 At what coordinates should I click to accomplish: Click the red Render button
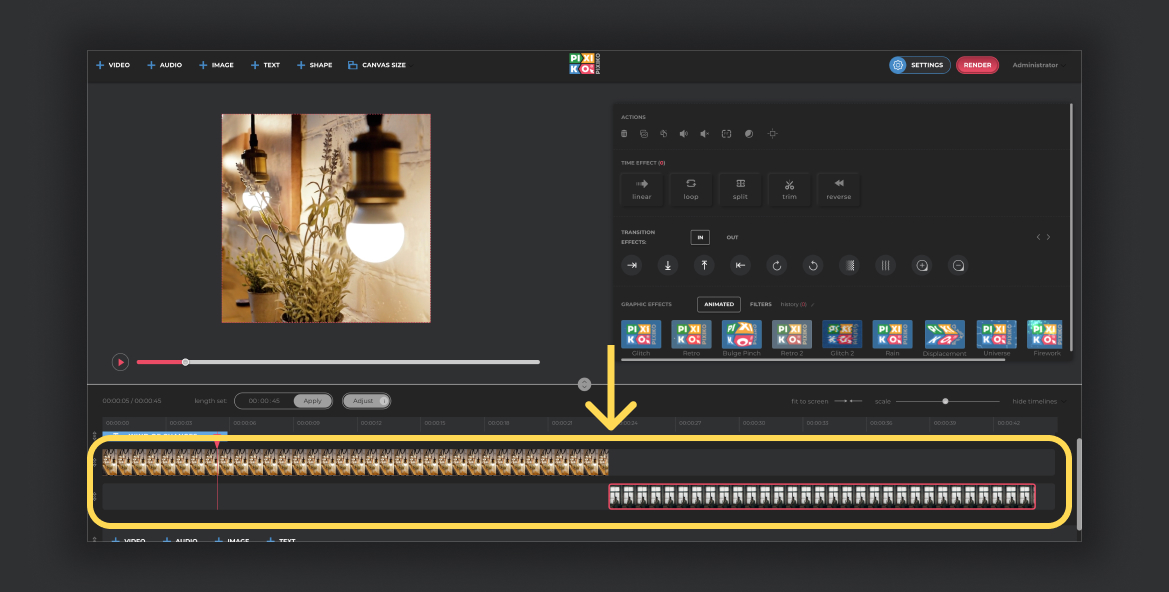pyautogui.click(x=977, y=65)
